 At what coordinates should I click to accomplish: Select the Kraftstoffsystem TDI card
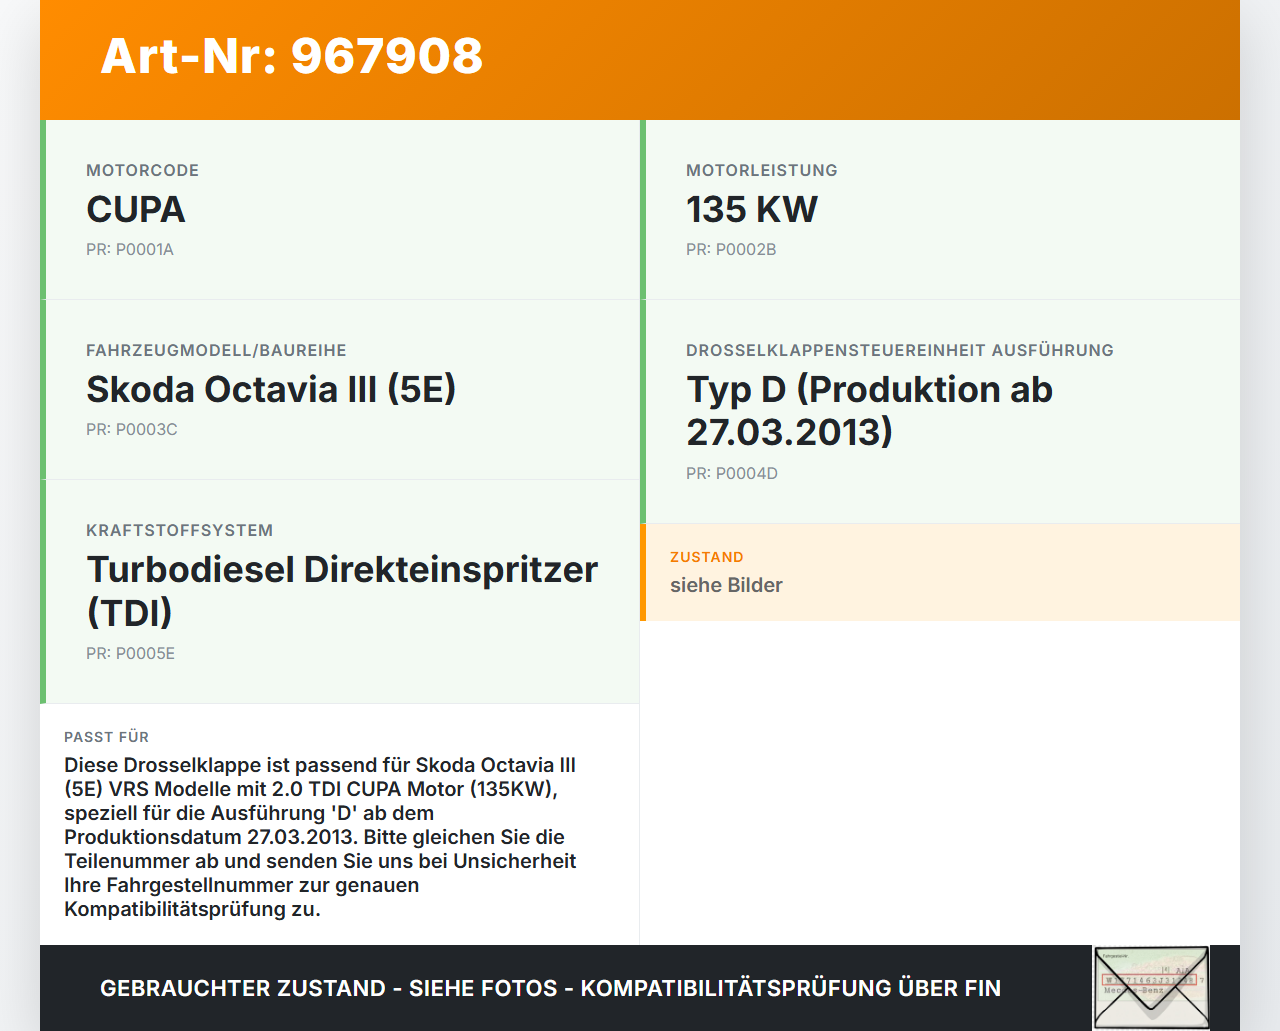coord(340,590)
